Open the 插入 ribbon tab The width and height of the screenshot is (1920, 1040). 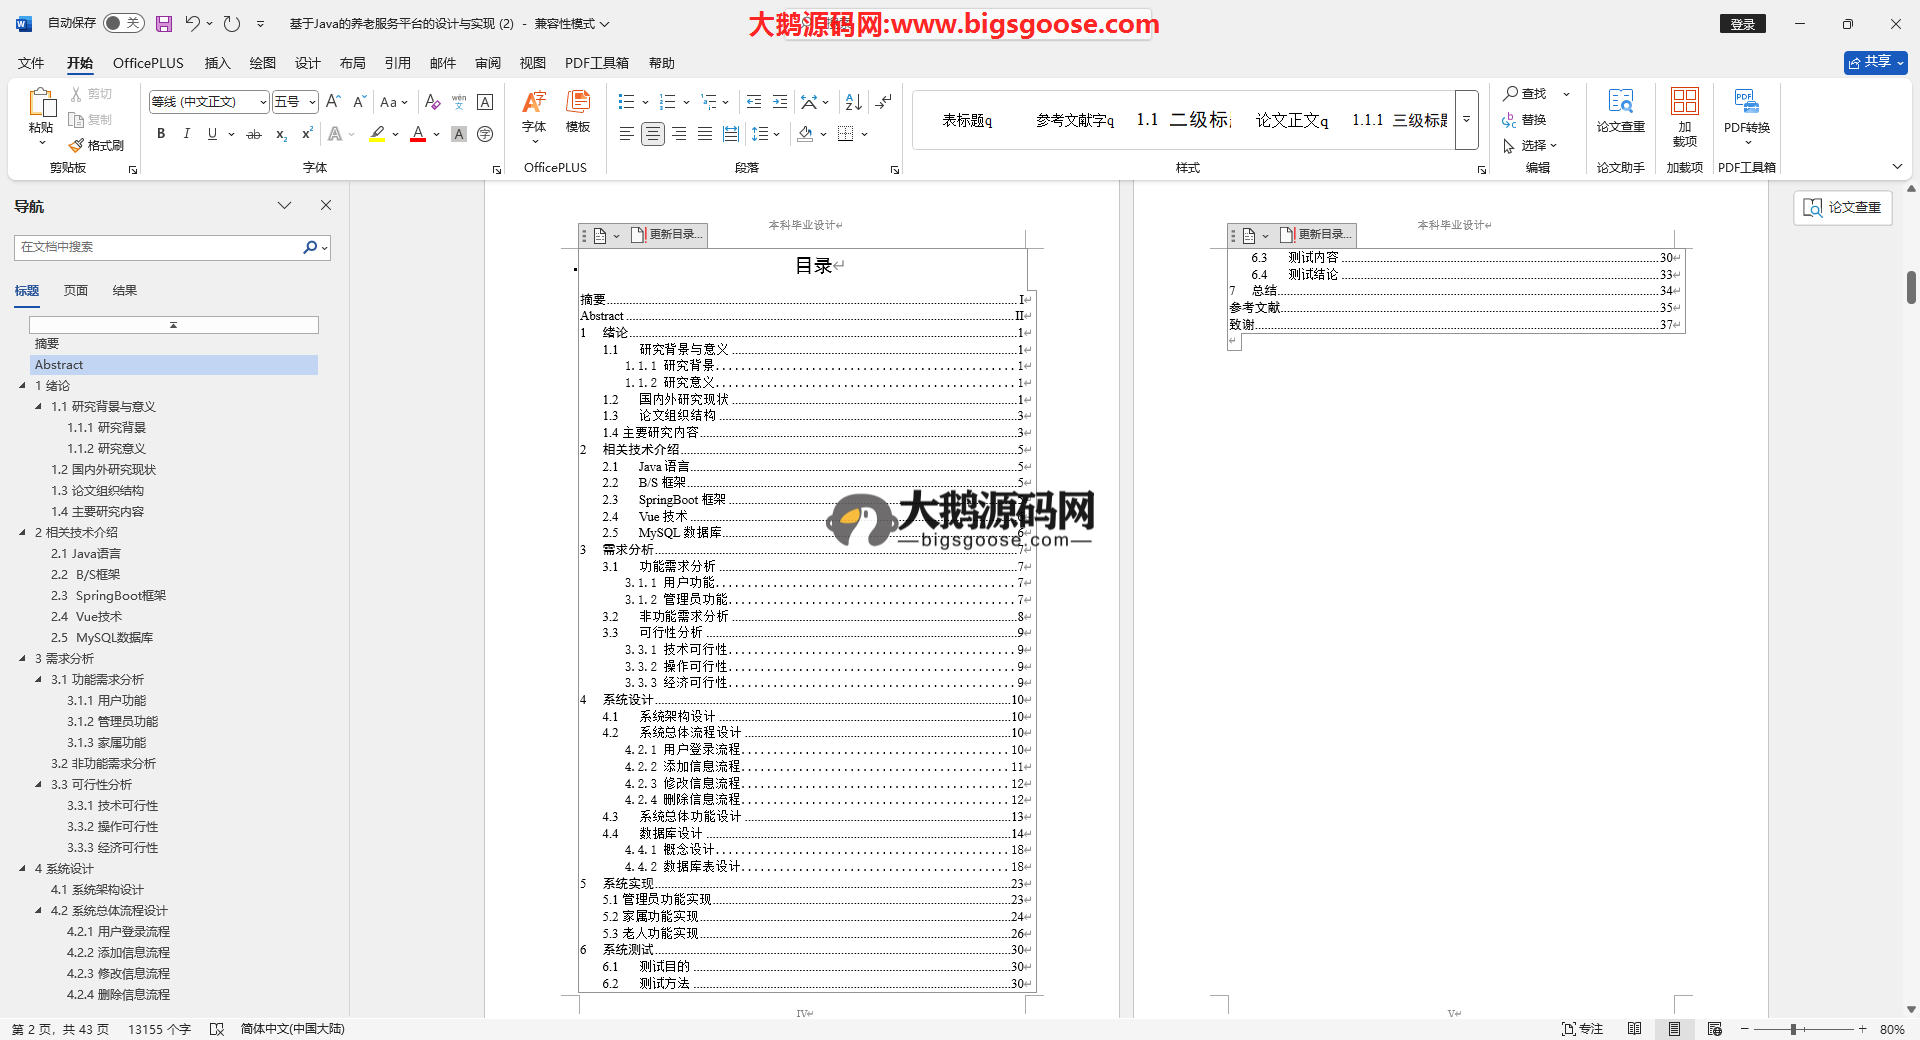[217, 63]
